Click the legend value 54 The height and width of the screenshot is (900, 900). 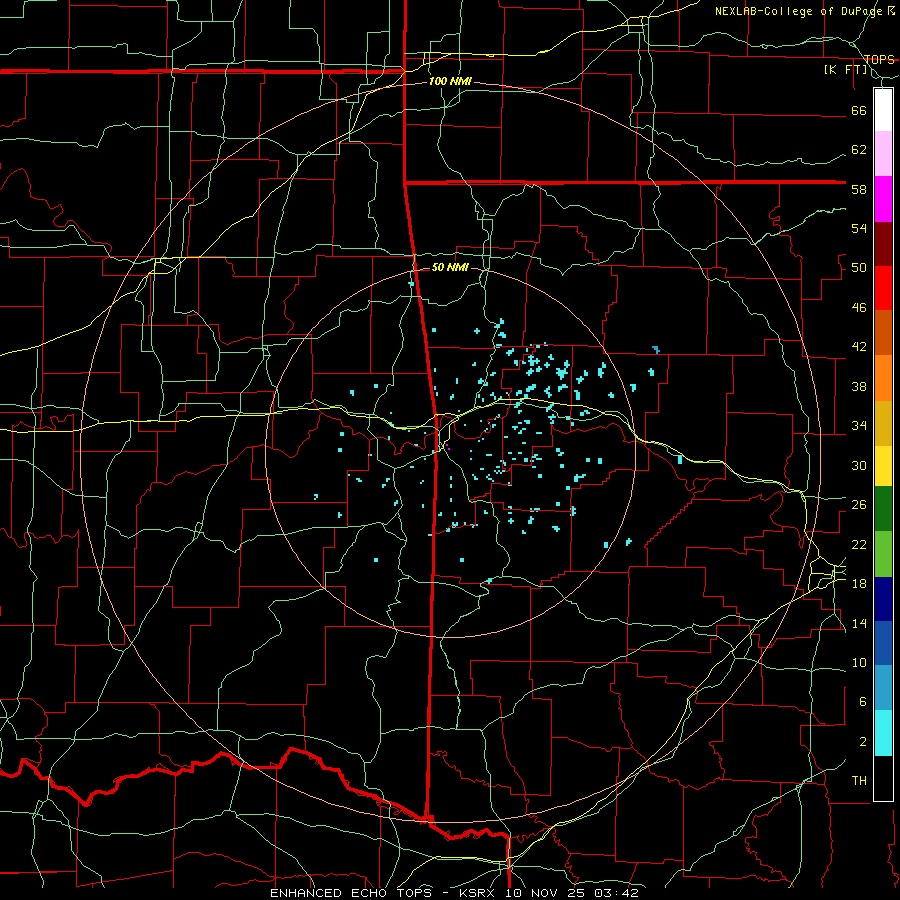click(859, 228)
